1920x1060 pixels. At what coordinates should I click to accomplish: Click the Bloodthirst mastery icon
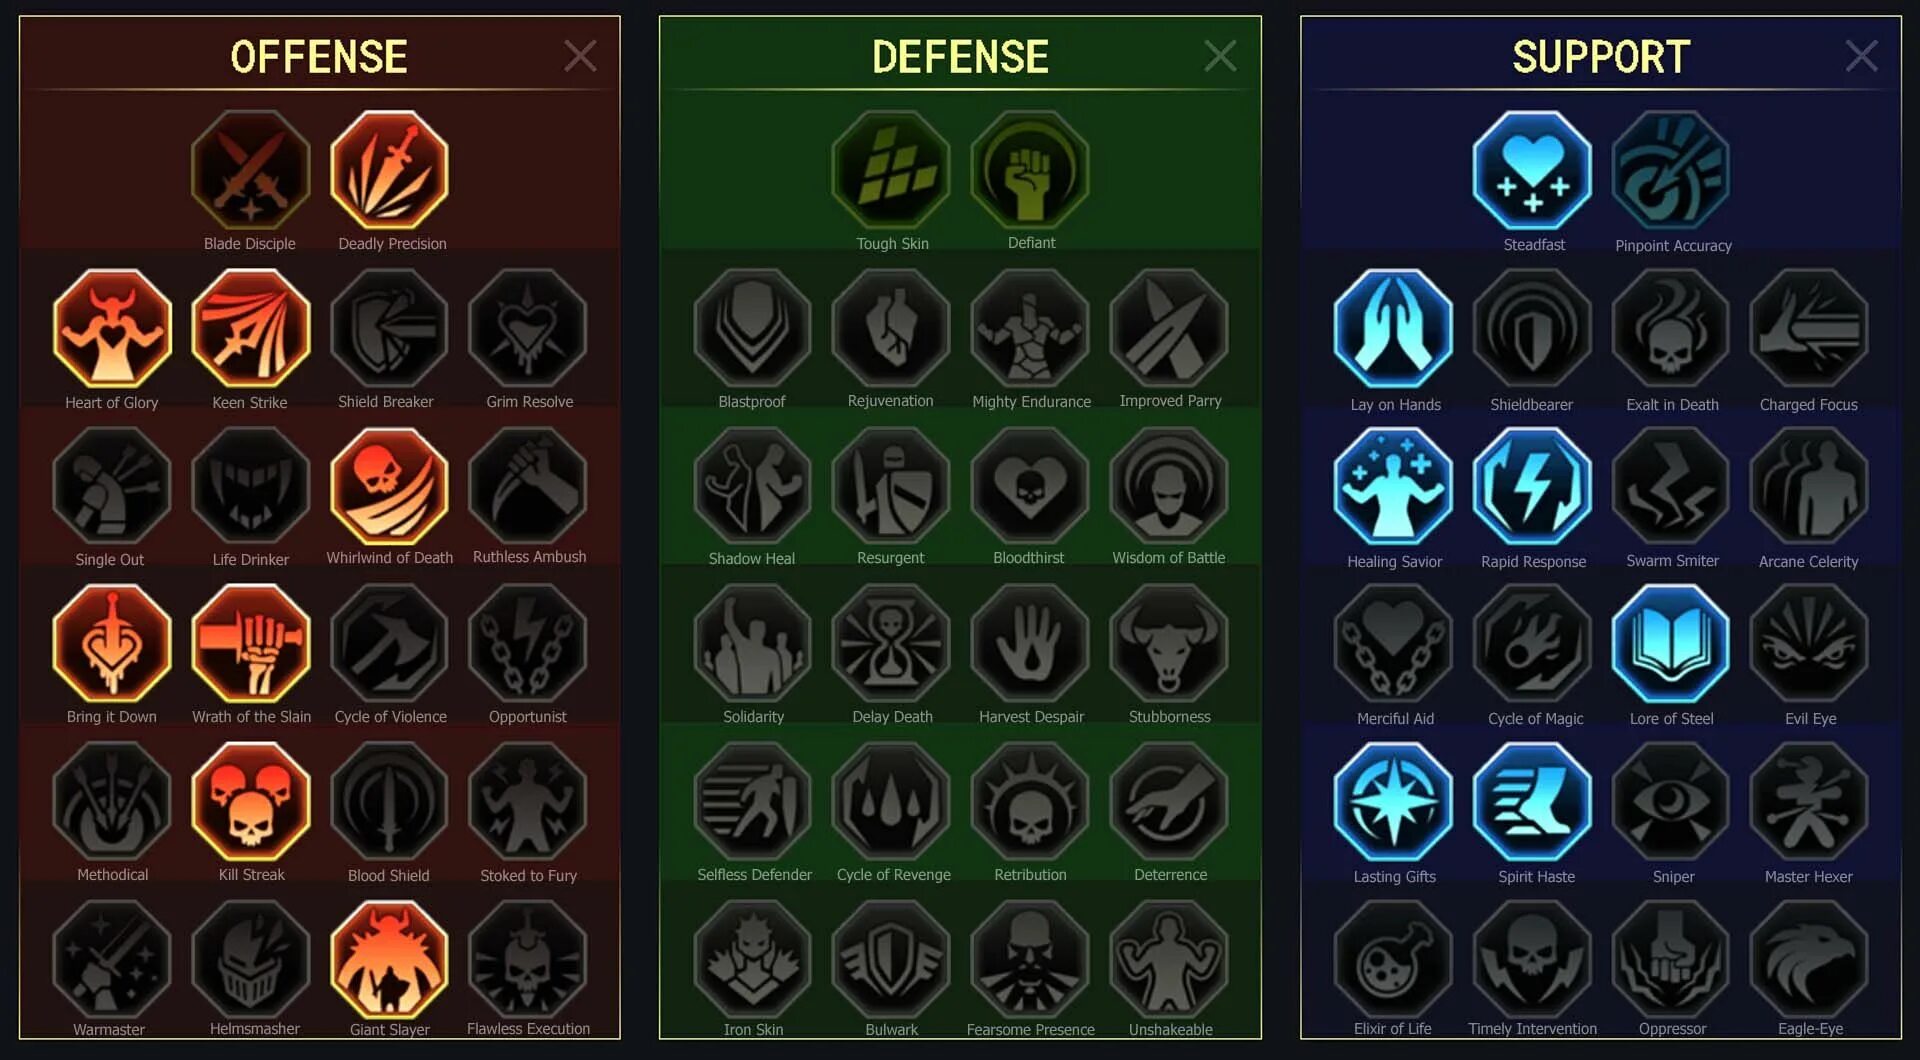tap(1030, 487)
